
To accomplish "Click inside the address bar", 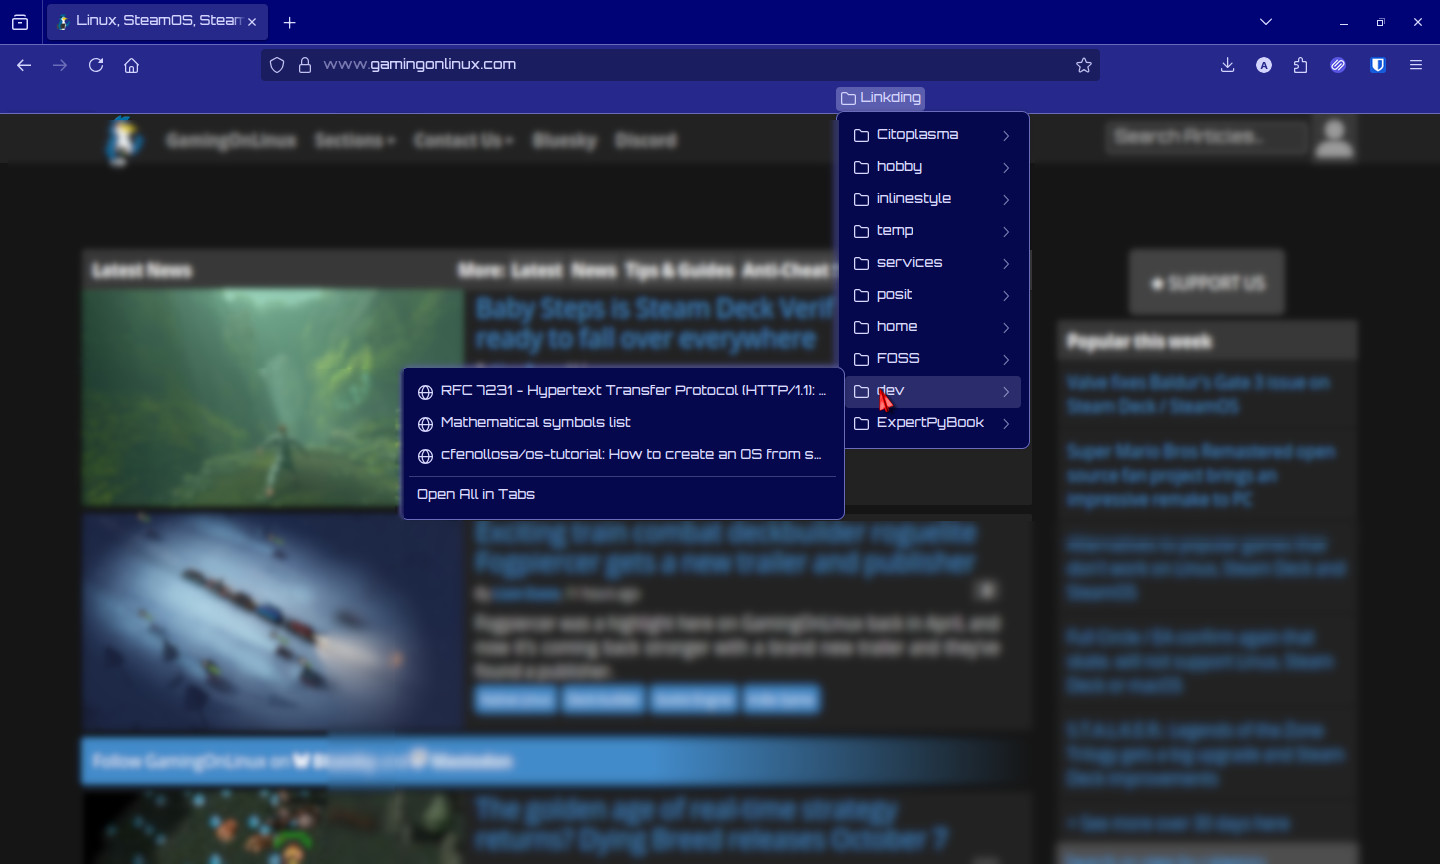I will click(600, 64).
